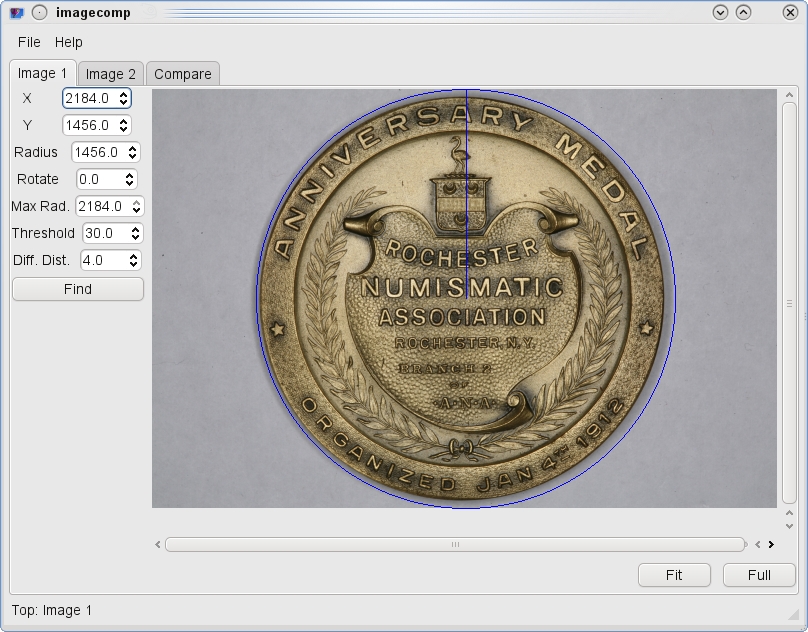Click the horizontal scrollbar handle

tap(455, 544)
